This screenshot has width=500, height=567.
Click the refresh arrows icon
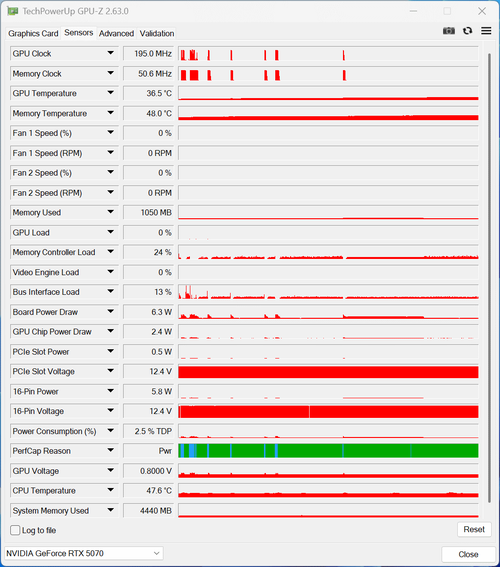pos(467,31)
